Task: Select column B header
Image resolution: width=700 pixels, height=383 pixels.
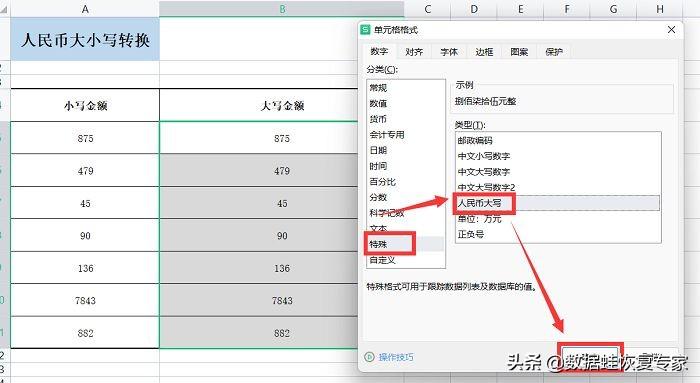Action: pyautogui.click(x=282, y=9)
